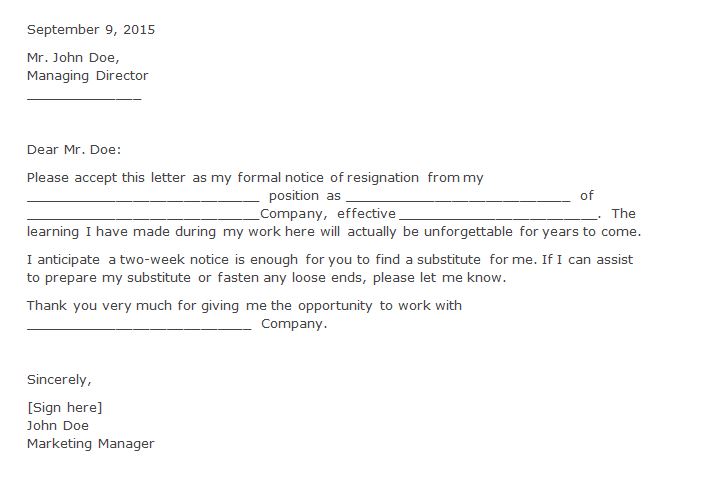Click the date September 9, 2015
Viewport: 727px width, 481px height.
tap(91, 30)
